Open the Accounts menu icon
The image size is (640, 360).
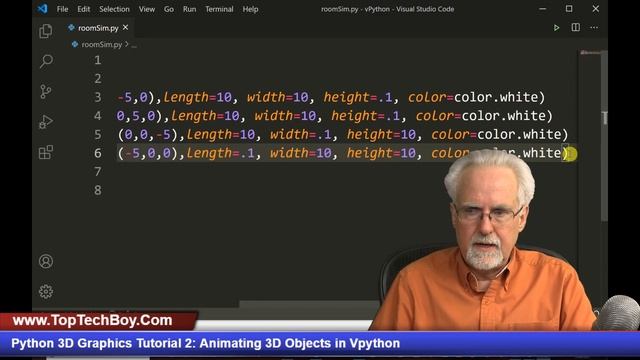46,261
